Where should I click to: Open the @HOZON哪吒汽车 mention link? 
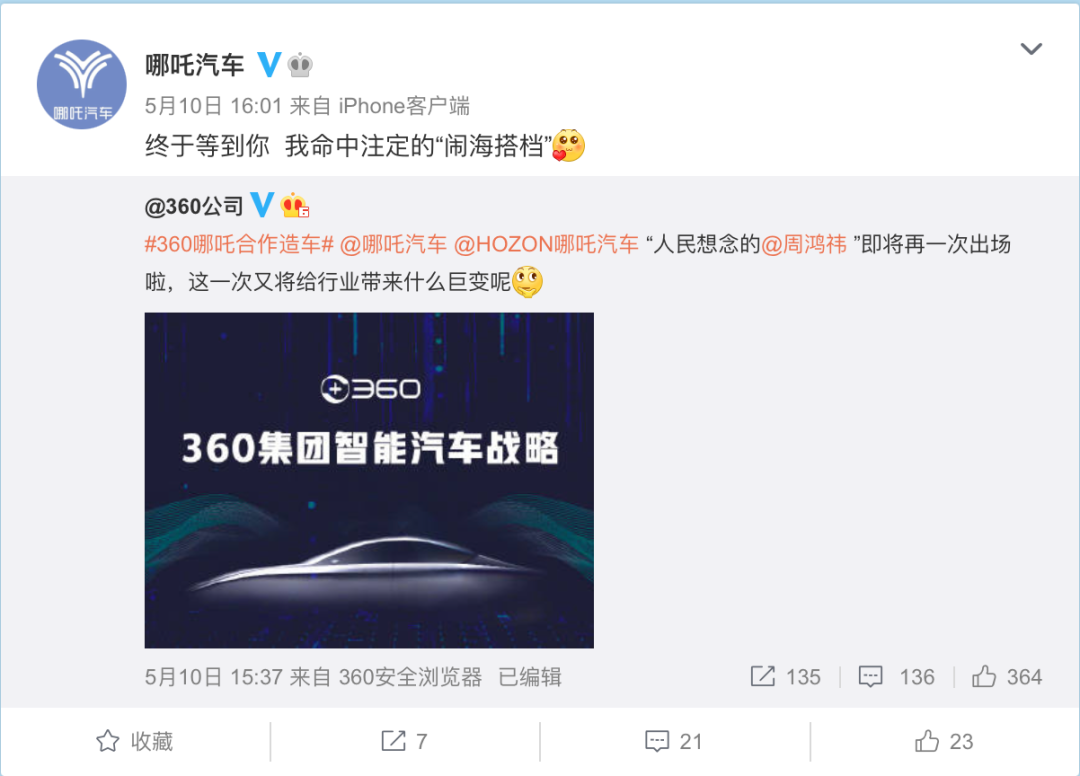[x=546, y=244]
